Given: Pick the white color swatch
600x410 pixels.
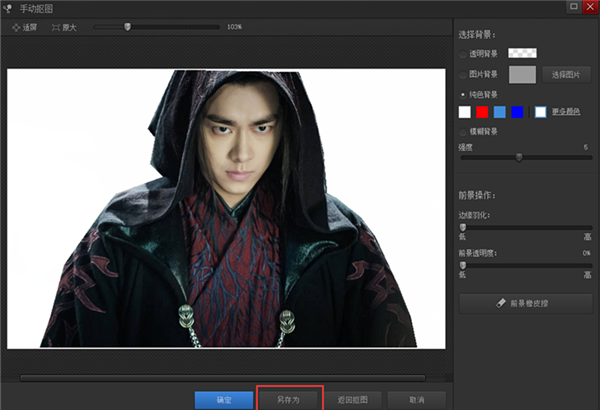Looking at the screenshot, I should [x=464, y=112].
